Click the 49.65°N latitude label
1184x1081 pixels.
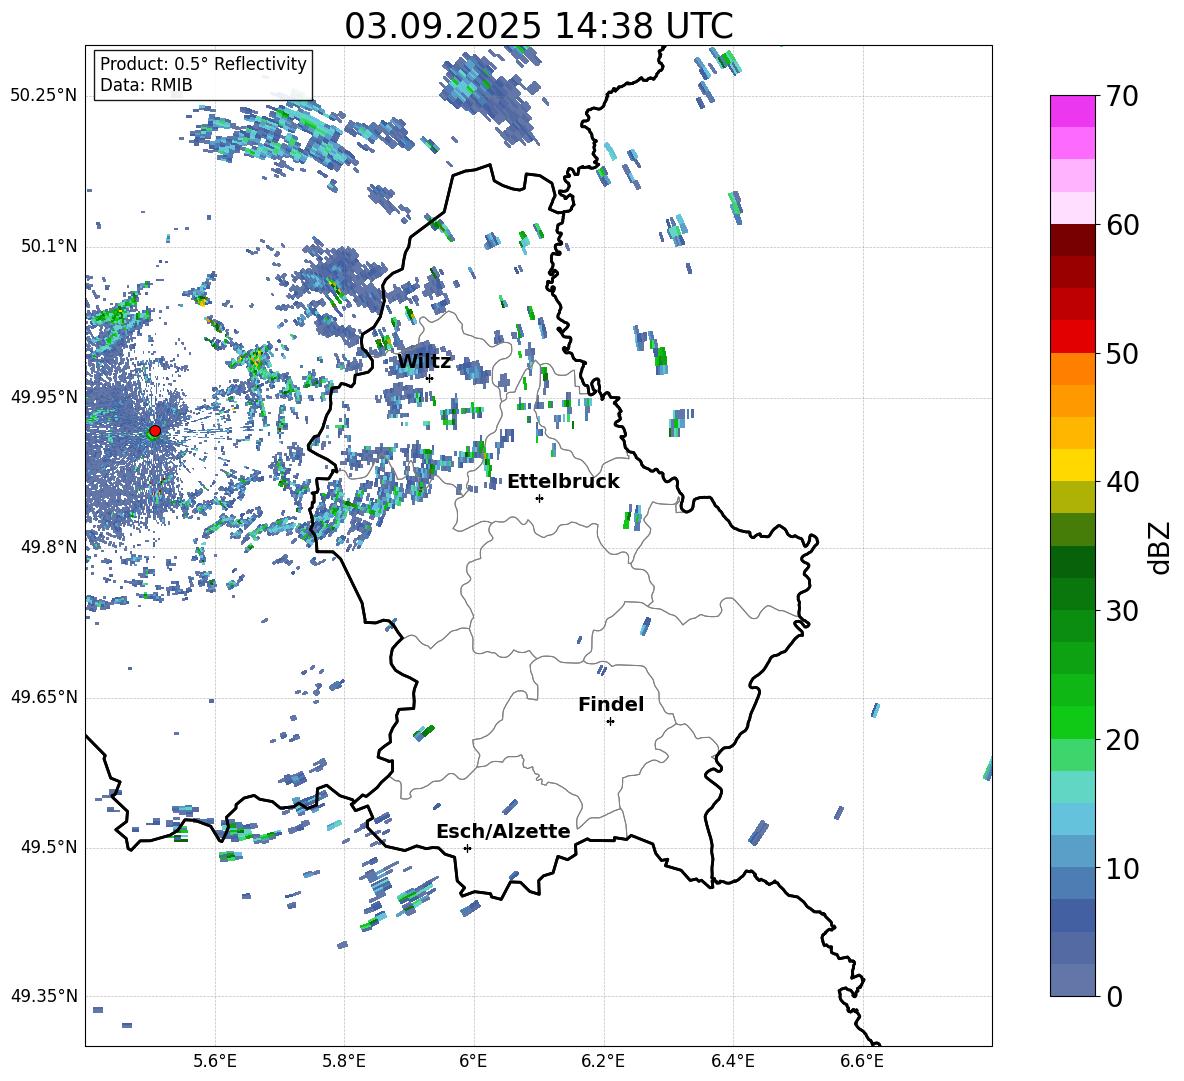pos(44,697)
